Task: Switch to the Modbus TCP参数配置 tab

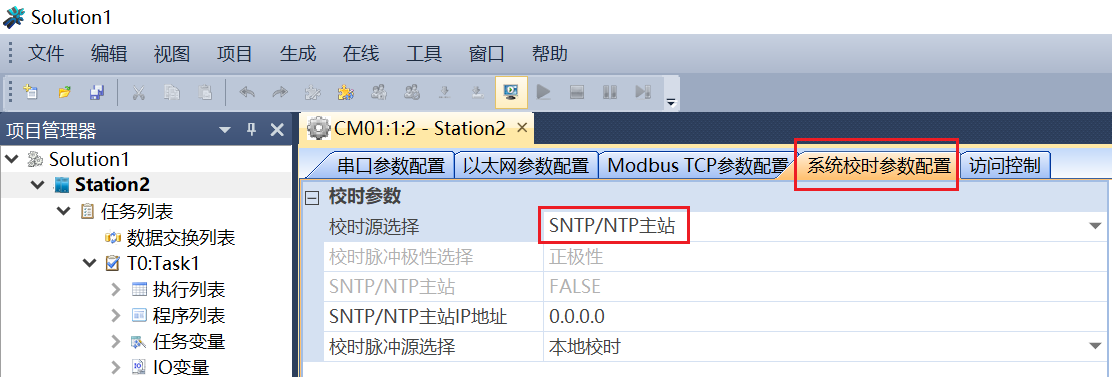Action: [698, 167]
